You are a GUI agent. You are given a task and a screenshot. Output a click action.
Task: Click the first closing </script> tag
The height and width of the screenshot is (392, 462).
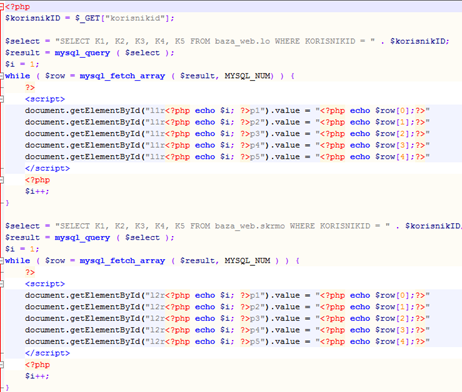click(x=47, y=168)
